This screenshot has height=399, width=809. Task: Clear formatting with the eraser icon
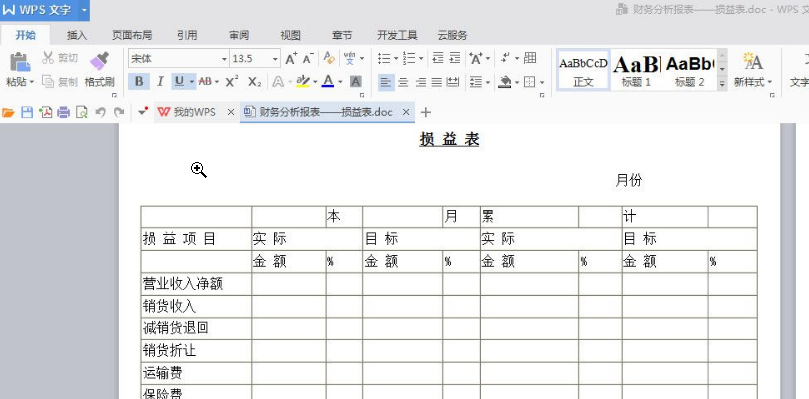tap(329, 58)
